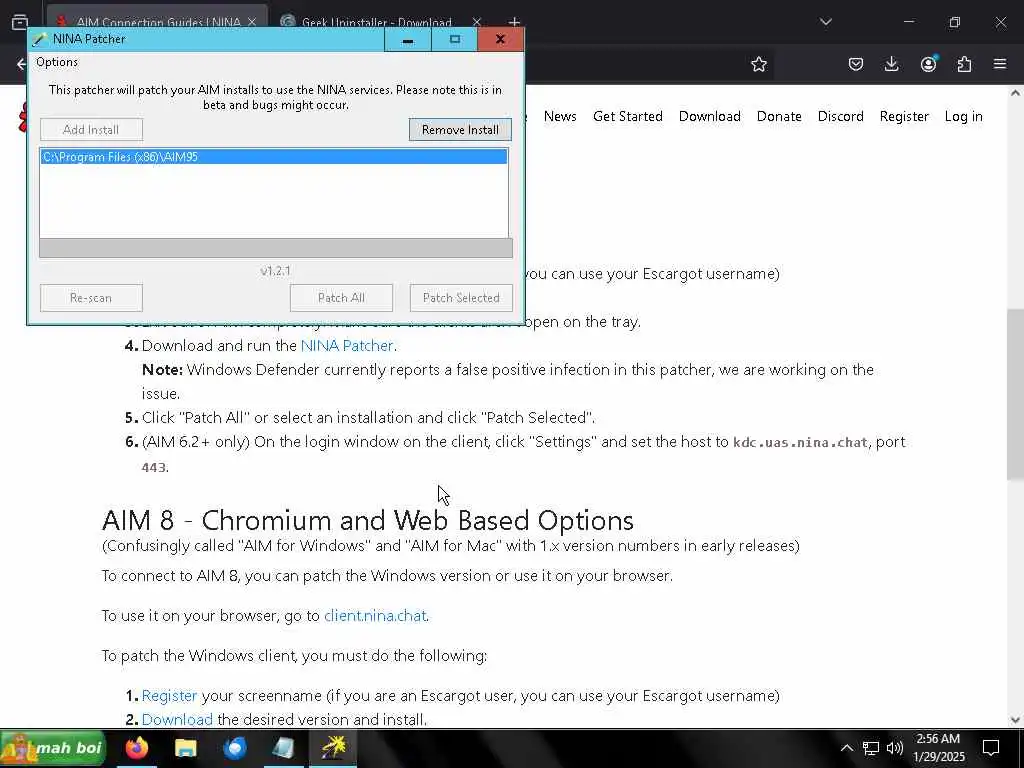
Task: Close the NINA Patcher window
Action: point(500,39)
